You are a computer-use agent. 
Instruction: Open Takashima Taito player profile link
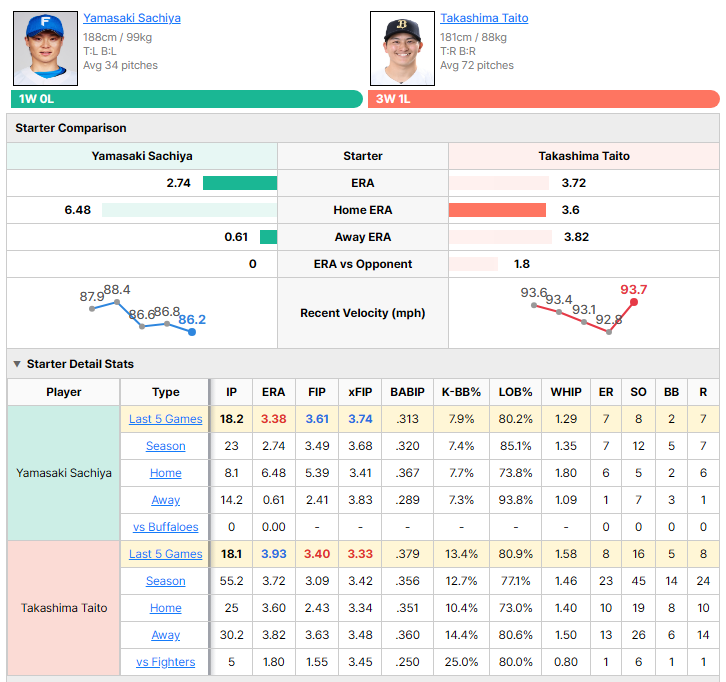click(x=484, y=18)
